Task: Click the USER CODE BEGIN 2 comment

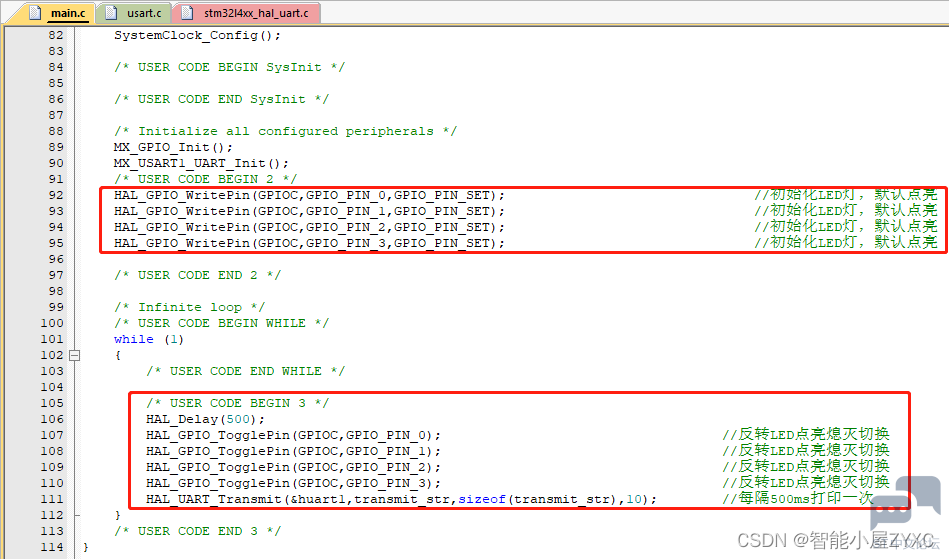Action: coord(205,179)
